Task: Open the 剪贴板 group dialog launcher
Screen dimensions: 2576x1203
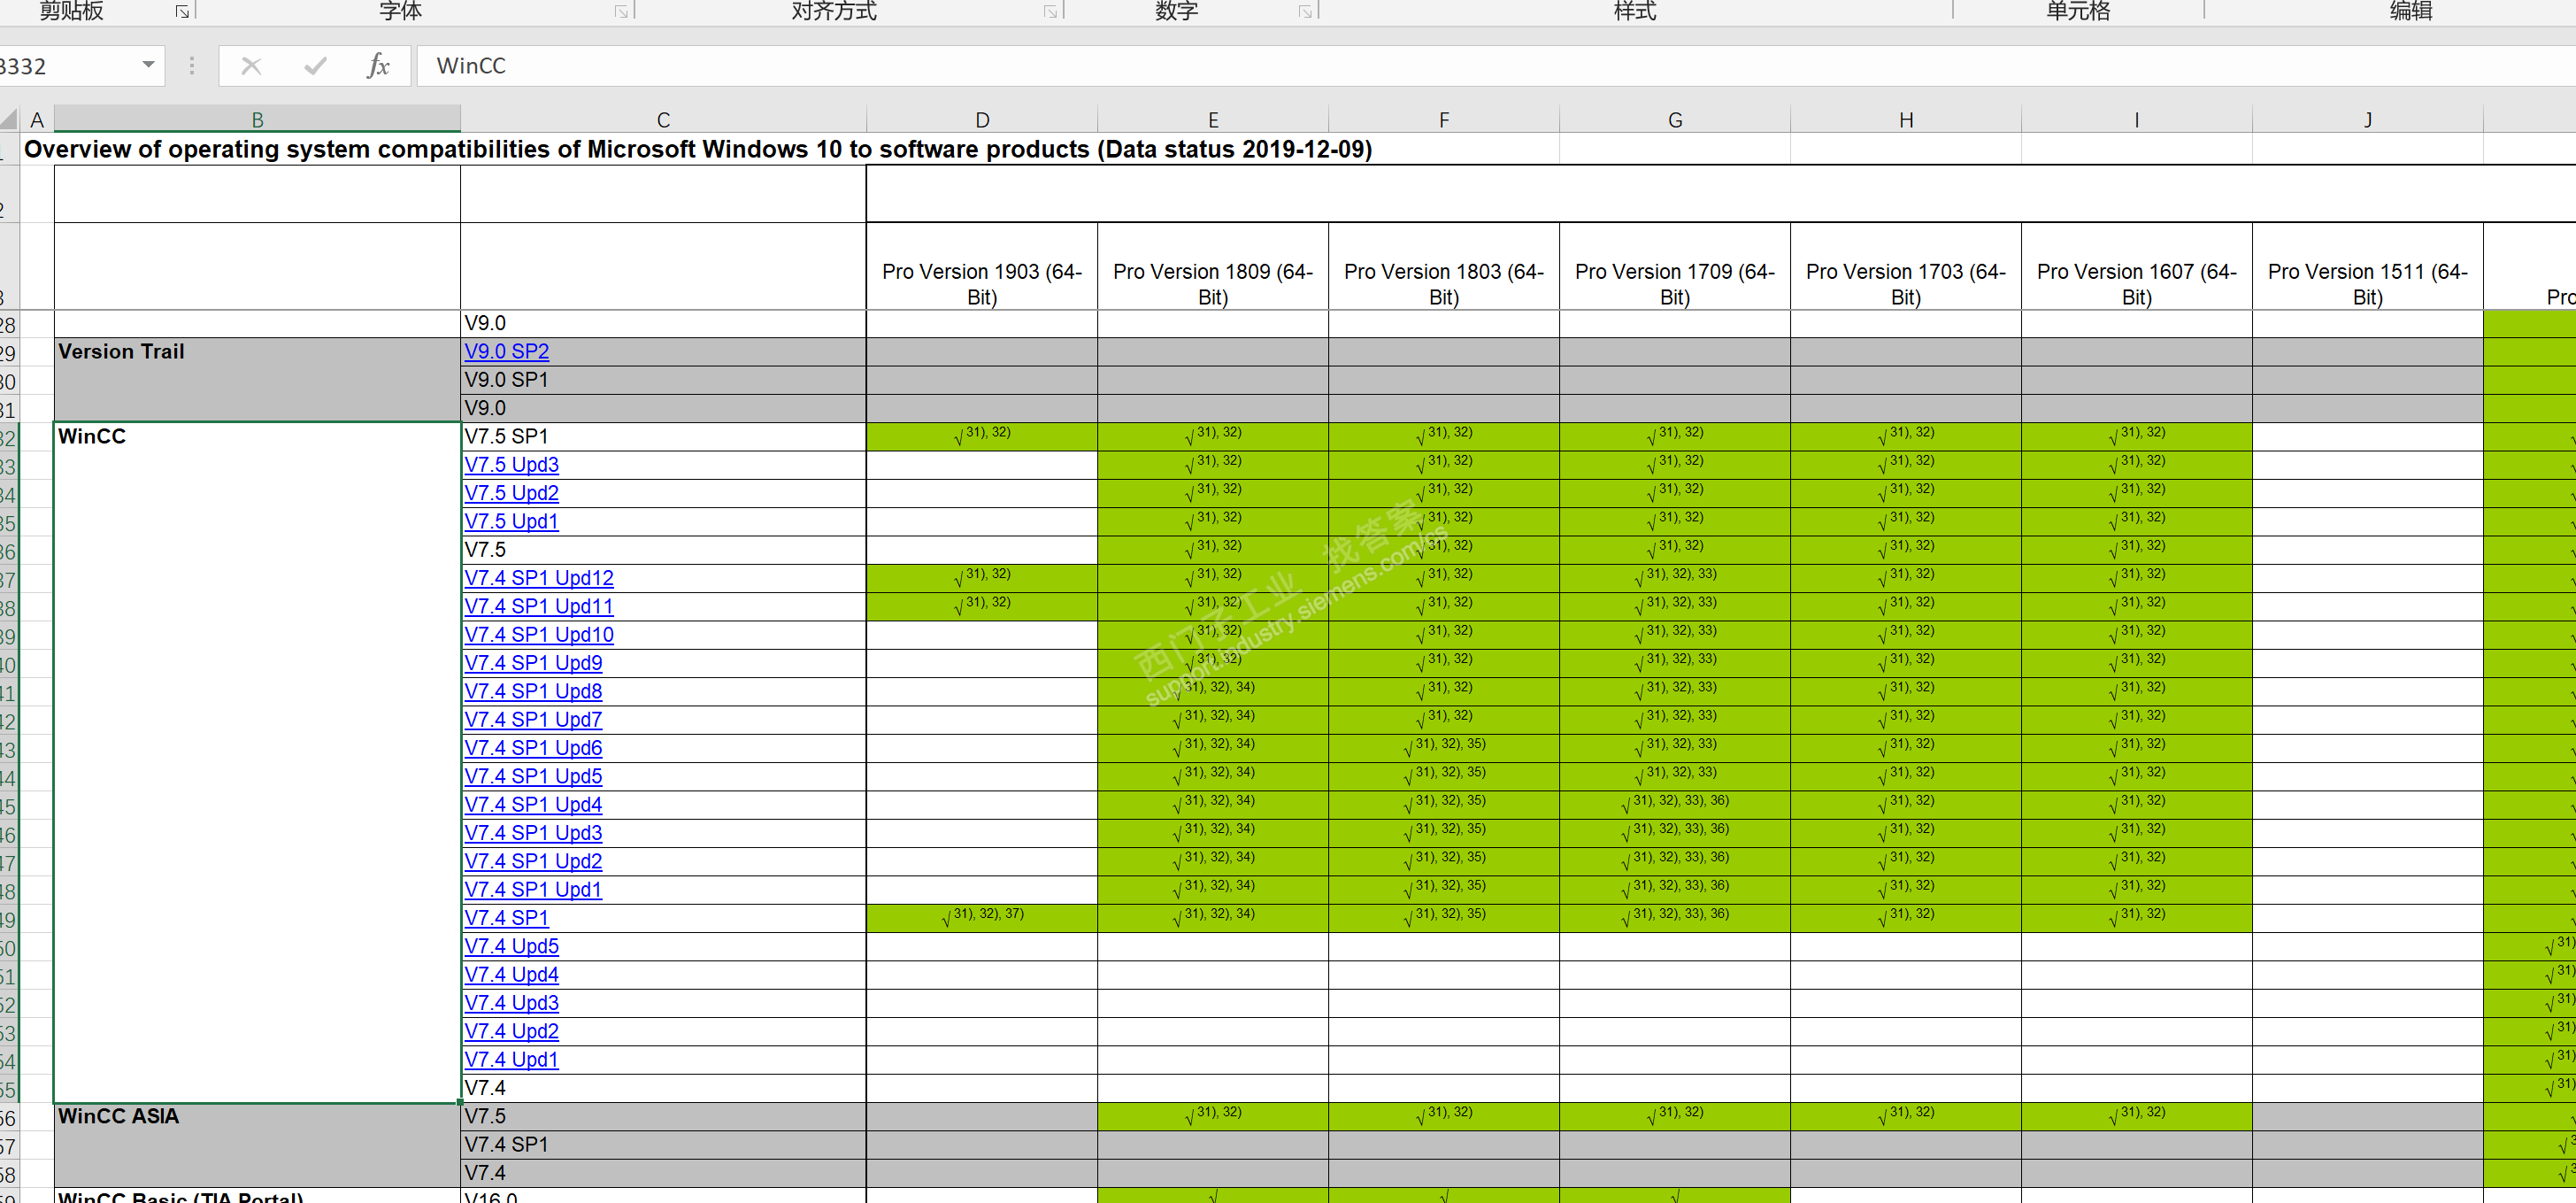Action: pos(182,12)
